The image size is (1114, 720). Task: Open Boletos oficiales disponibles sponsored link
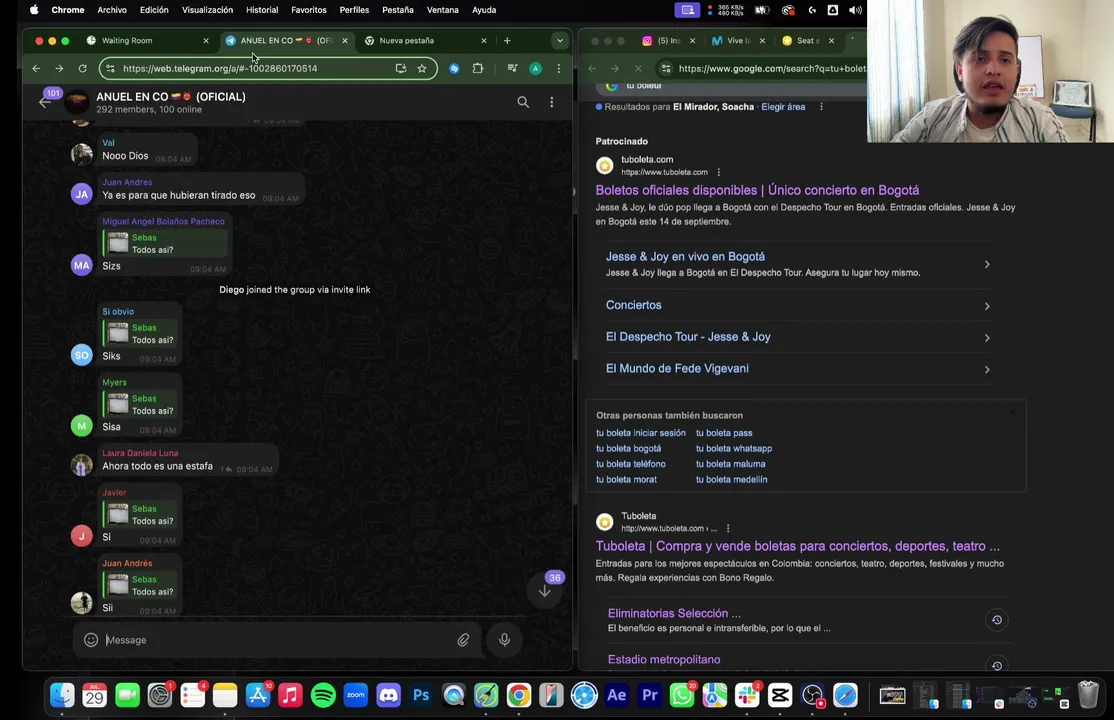tap(757, 190)
